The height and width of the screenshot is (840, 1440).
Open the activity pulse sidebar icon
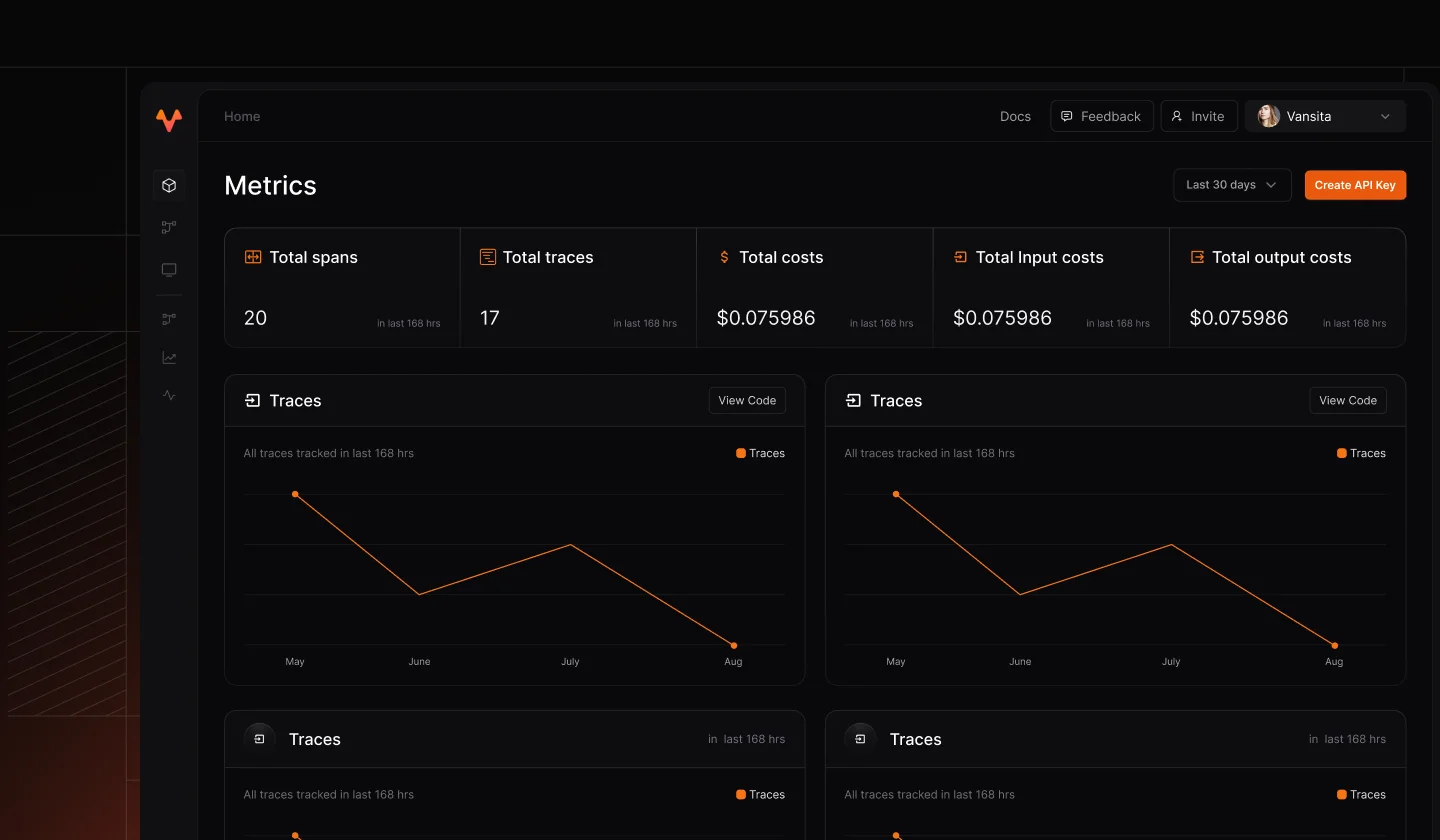[169, 395]
